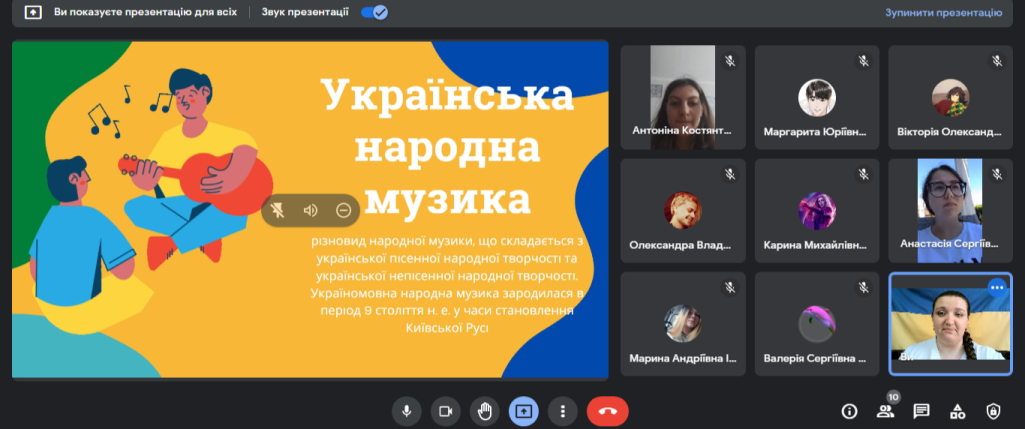Open the activities panel
1025x429 pixels.
click(957, 411)
